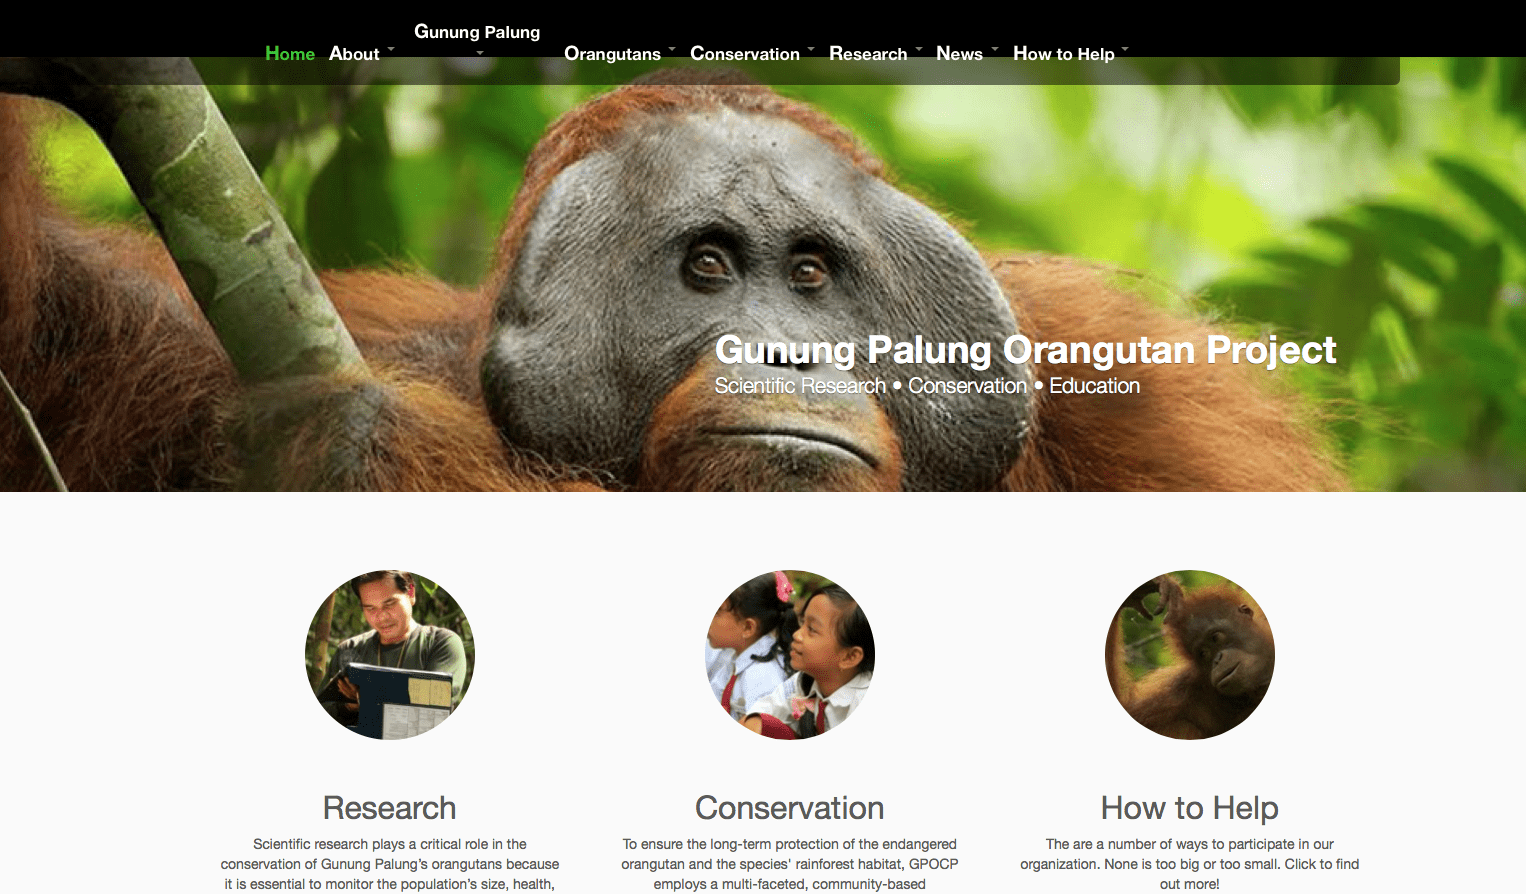Screen dimensions: 1526x894
Task: Open the Research section heading link
Action: click(x=390, y=808)
